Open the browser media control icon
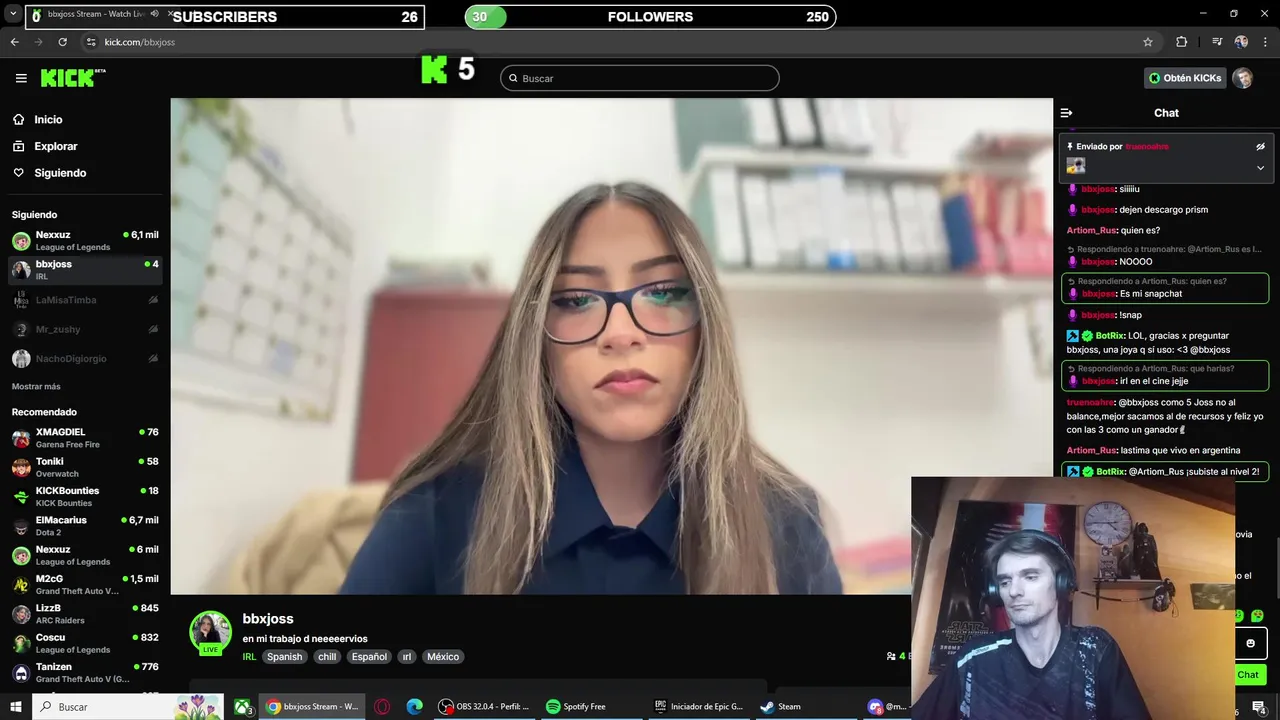This screenshot has width=1280, height=720. (1217, 42)
